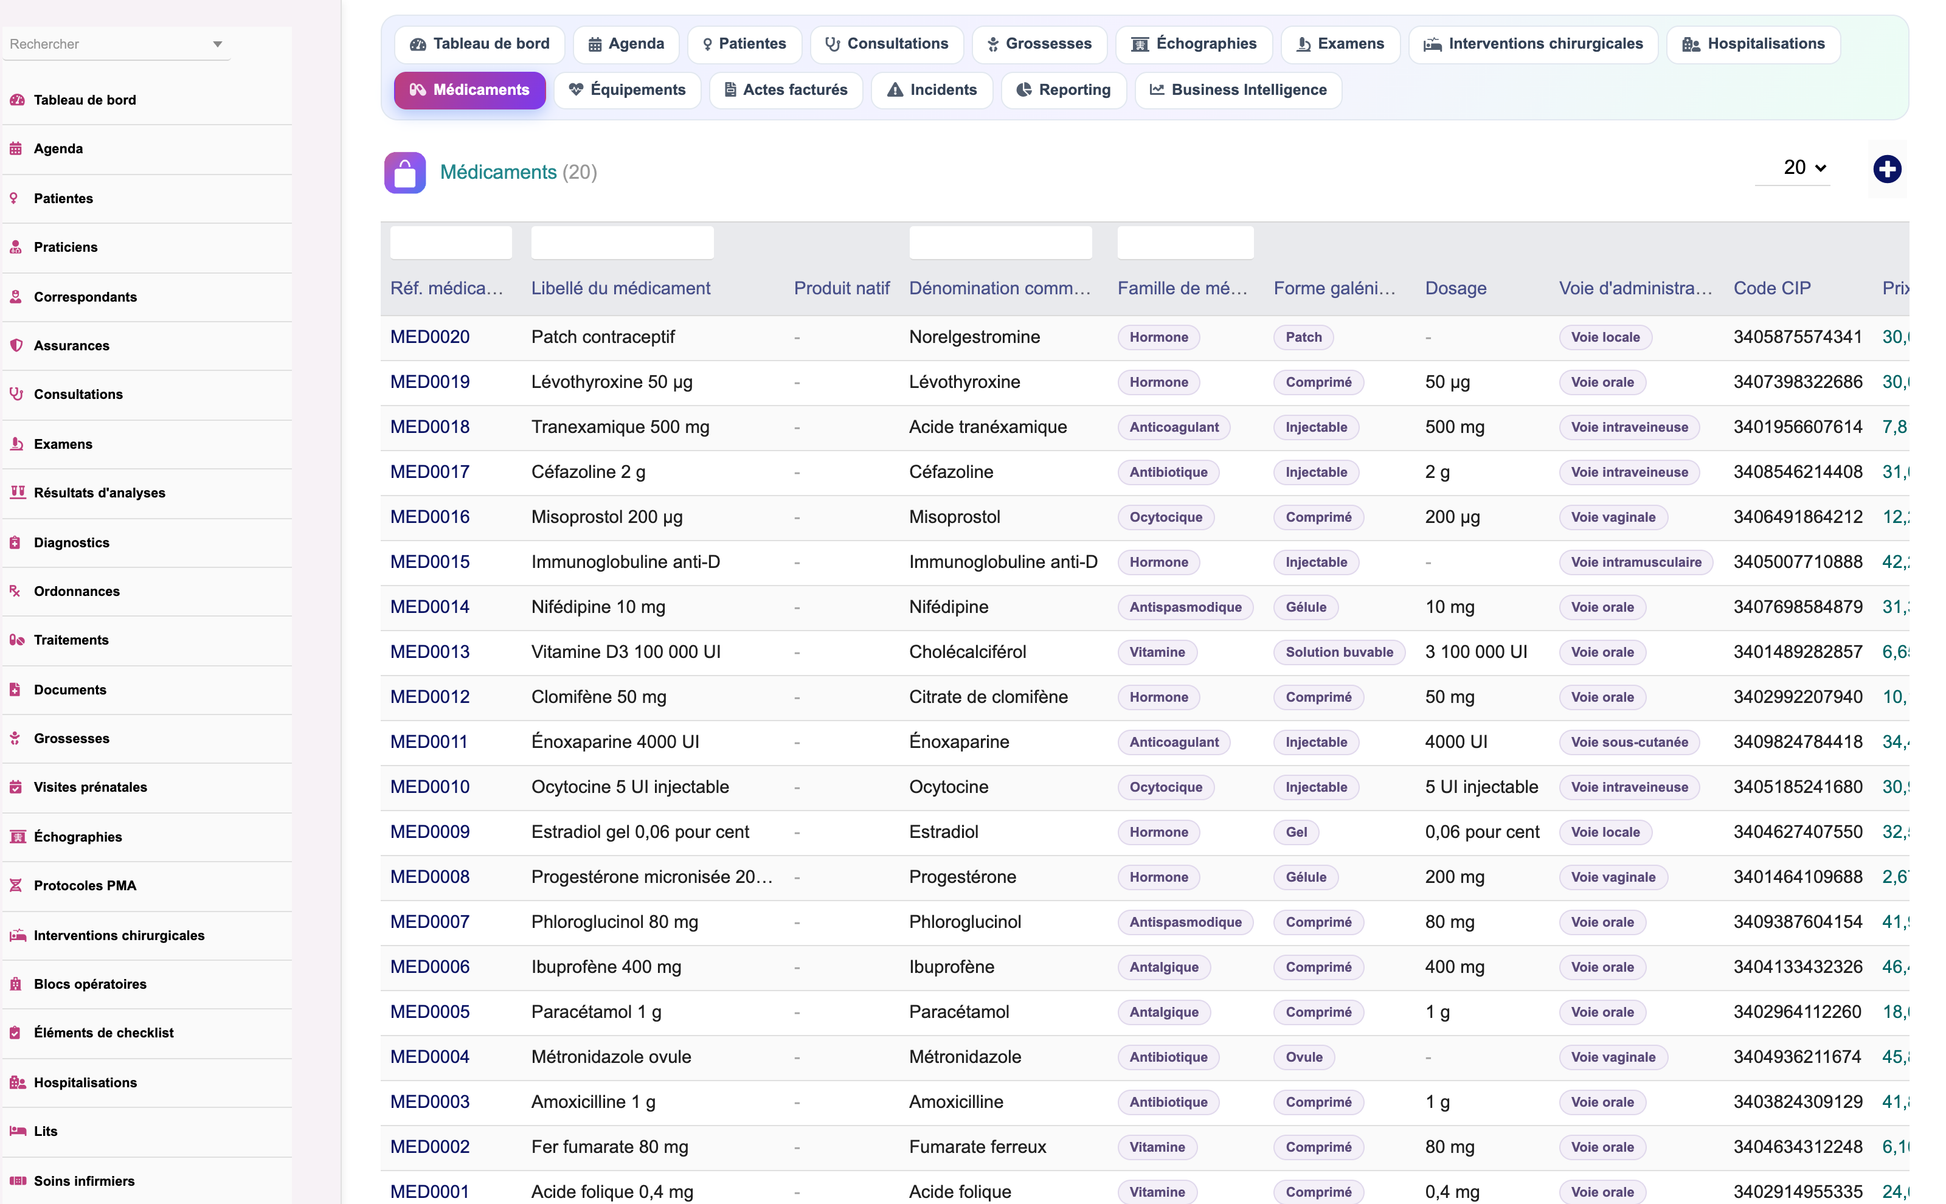Open the Actes facturés tab
Viewport: 1946px width, 1204px height.
tap(786, 90)
